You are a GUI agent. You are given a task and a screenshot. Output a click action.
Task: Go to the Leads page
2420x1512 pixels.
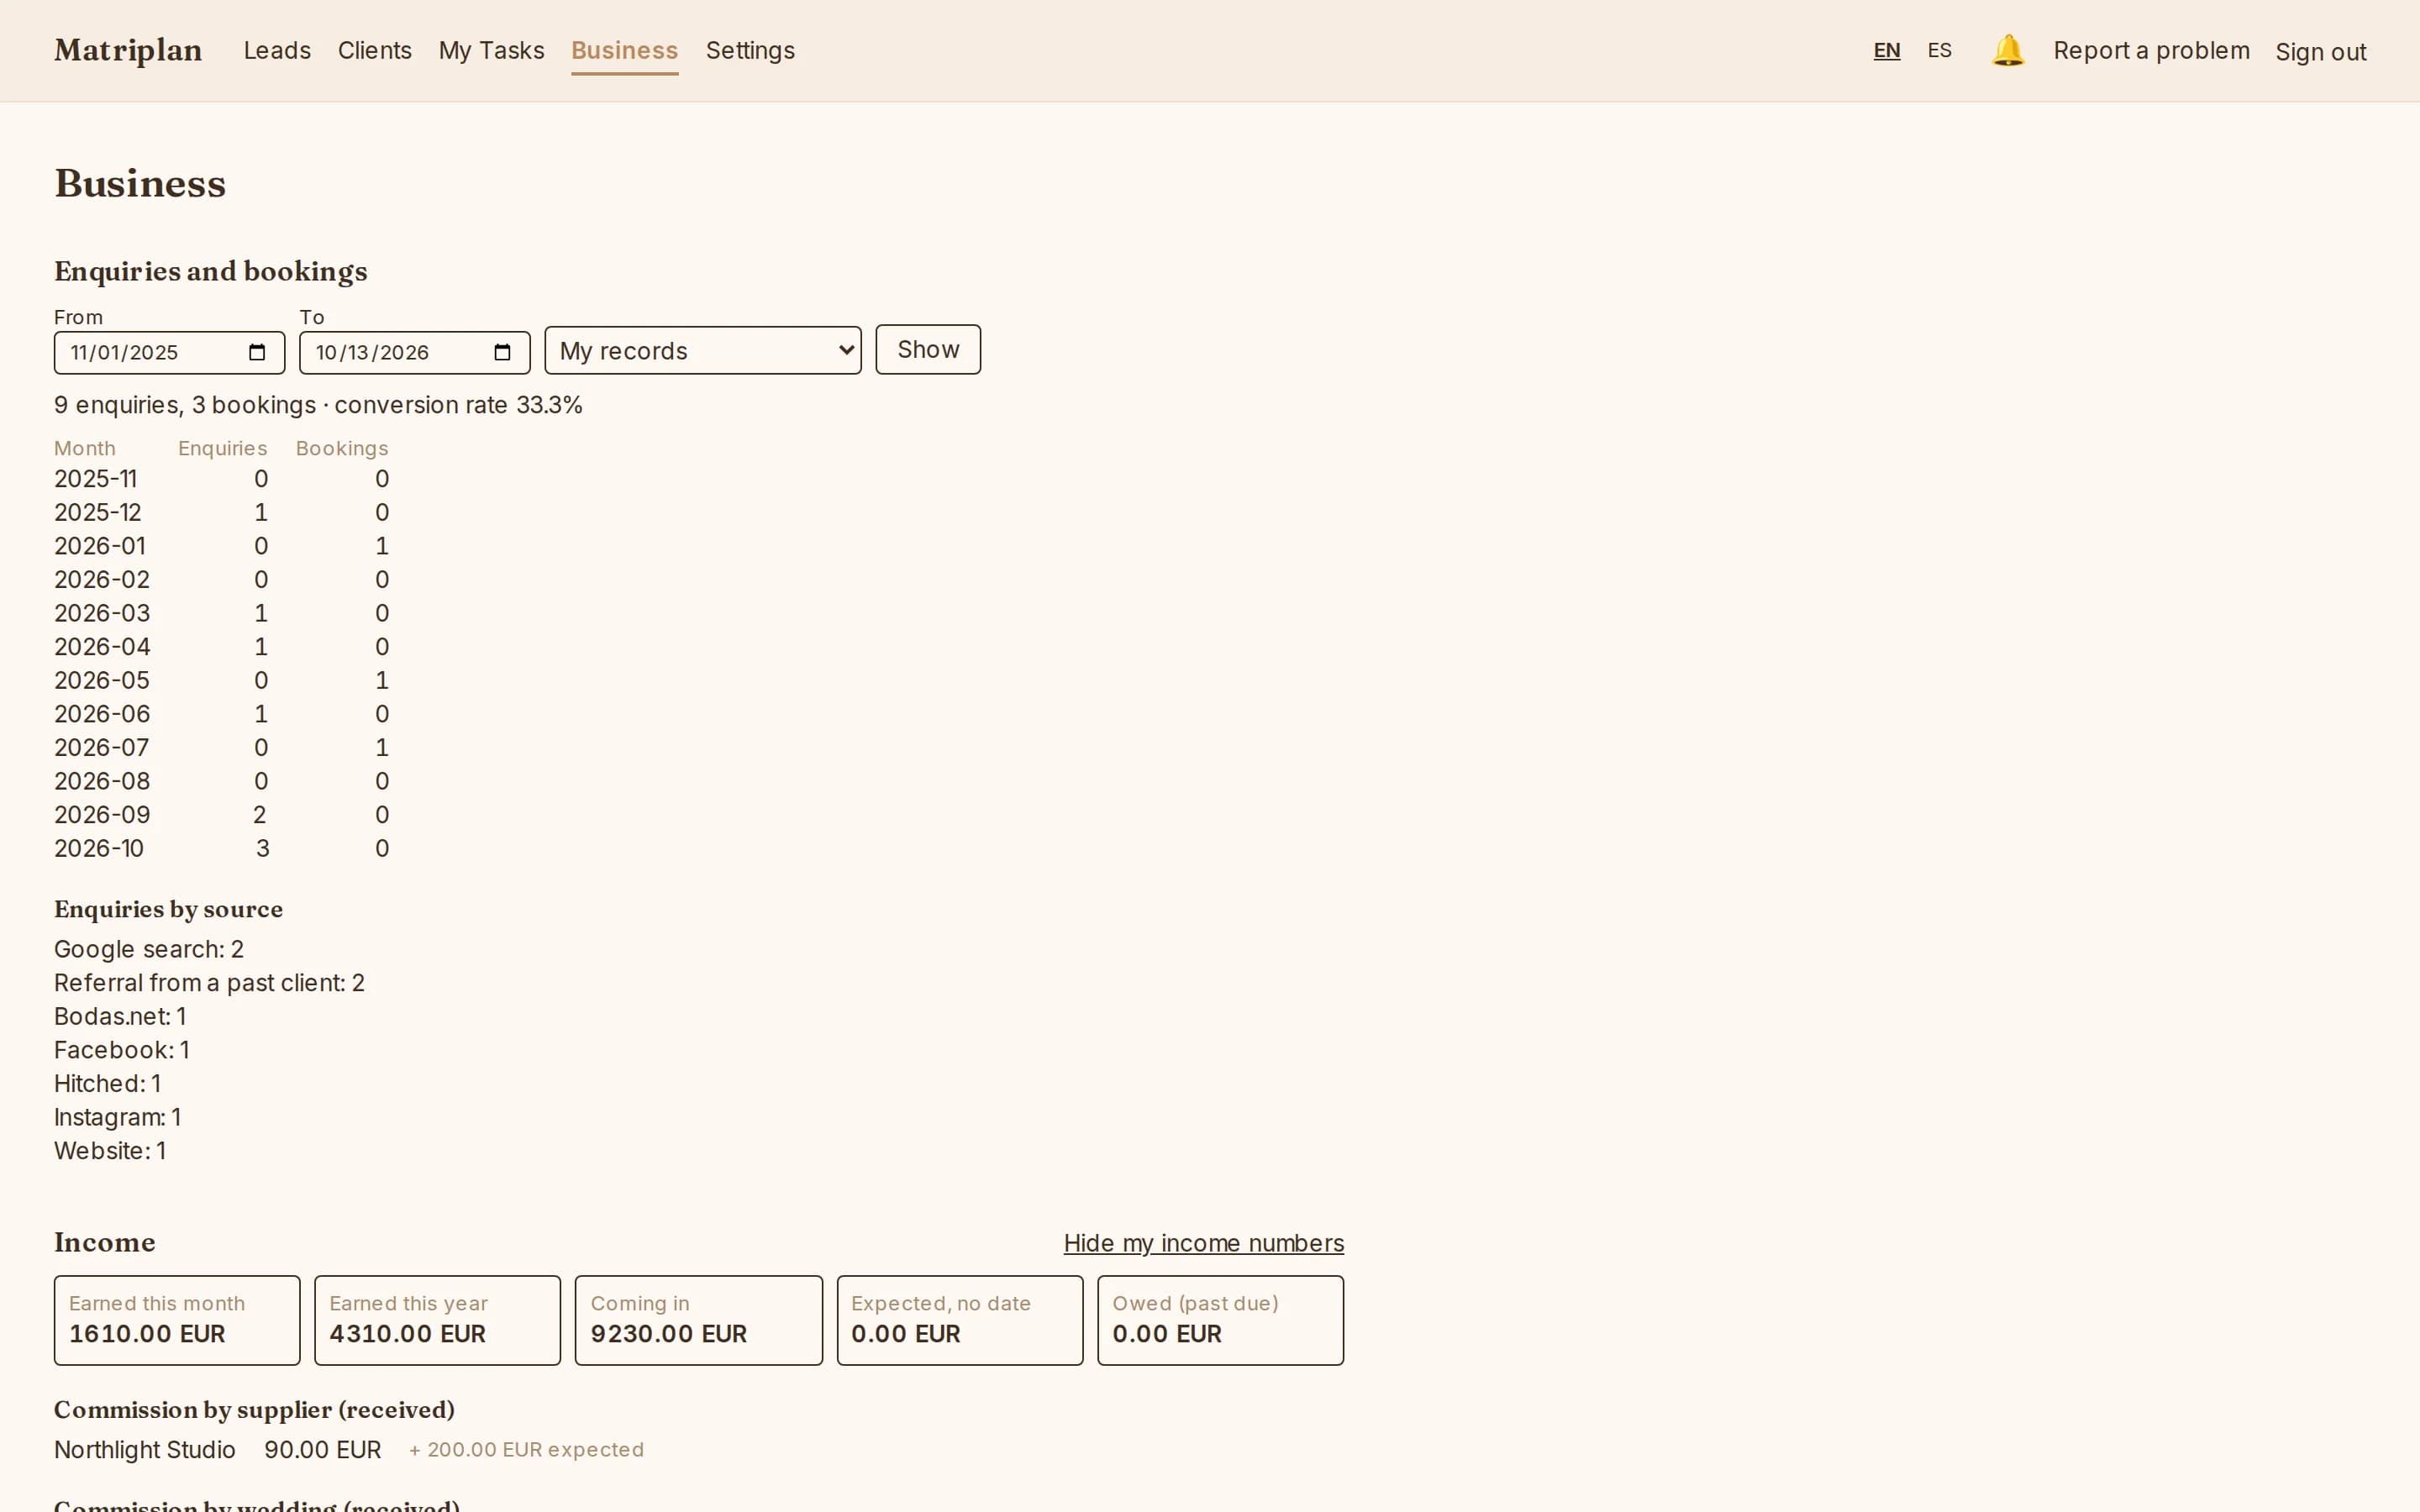tap(277, 51)
